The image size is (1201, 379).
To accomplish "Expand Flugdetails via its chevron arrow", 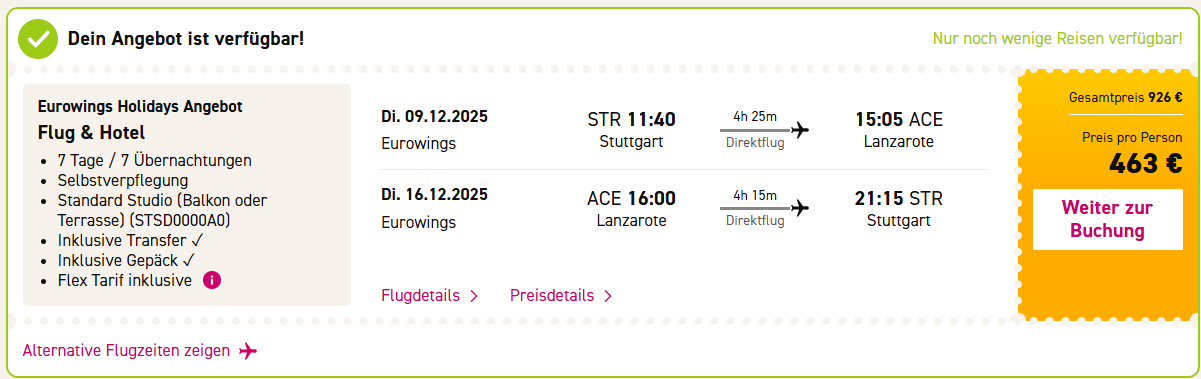I will pos(474,296).
